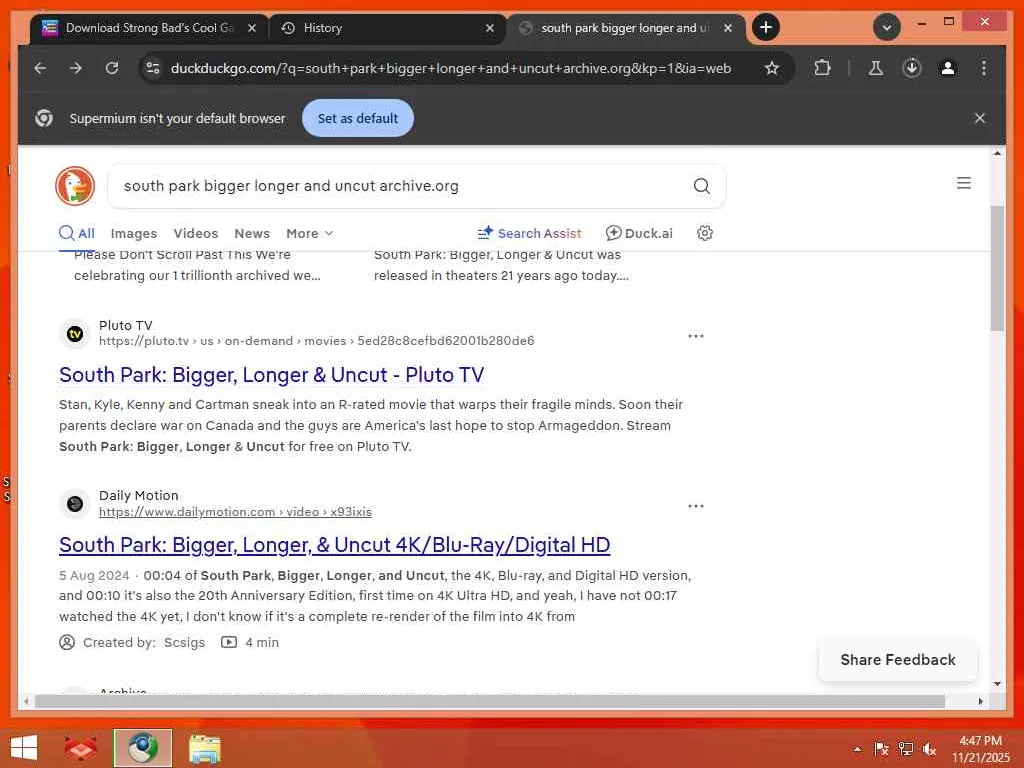Screen dimensions: 1024x768
Task: Close the Download Strong Bad's Cool Game tab
Action: click(x=251, y=28)
